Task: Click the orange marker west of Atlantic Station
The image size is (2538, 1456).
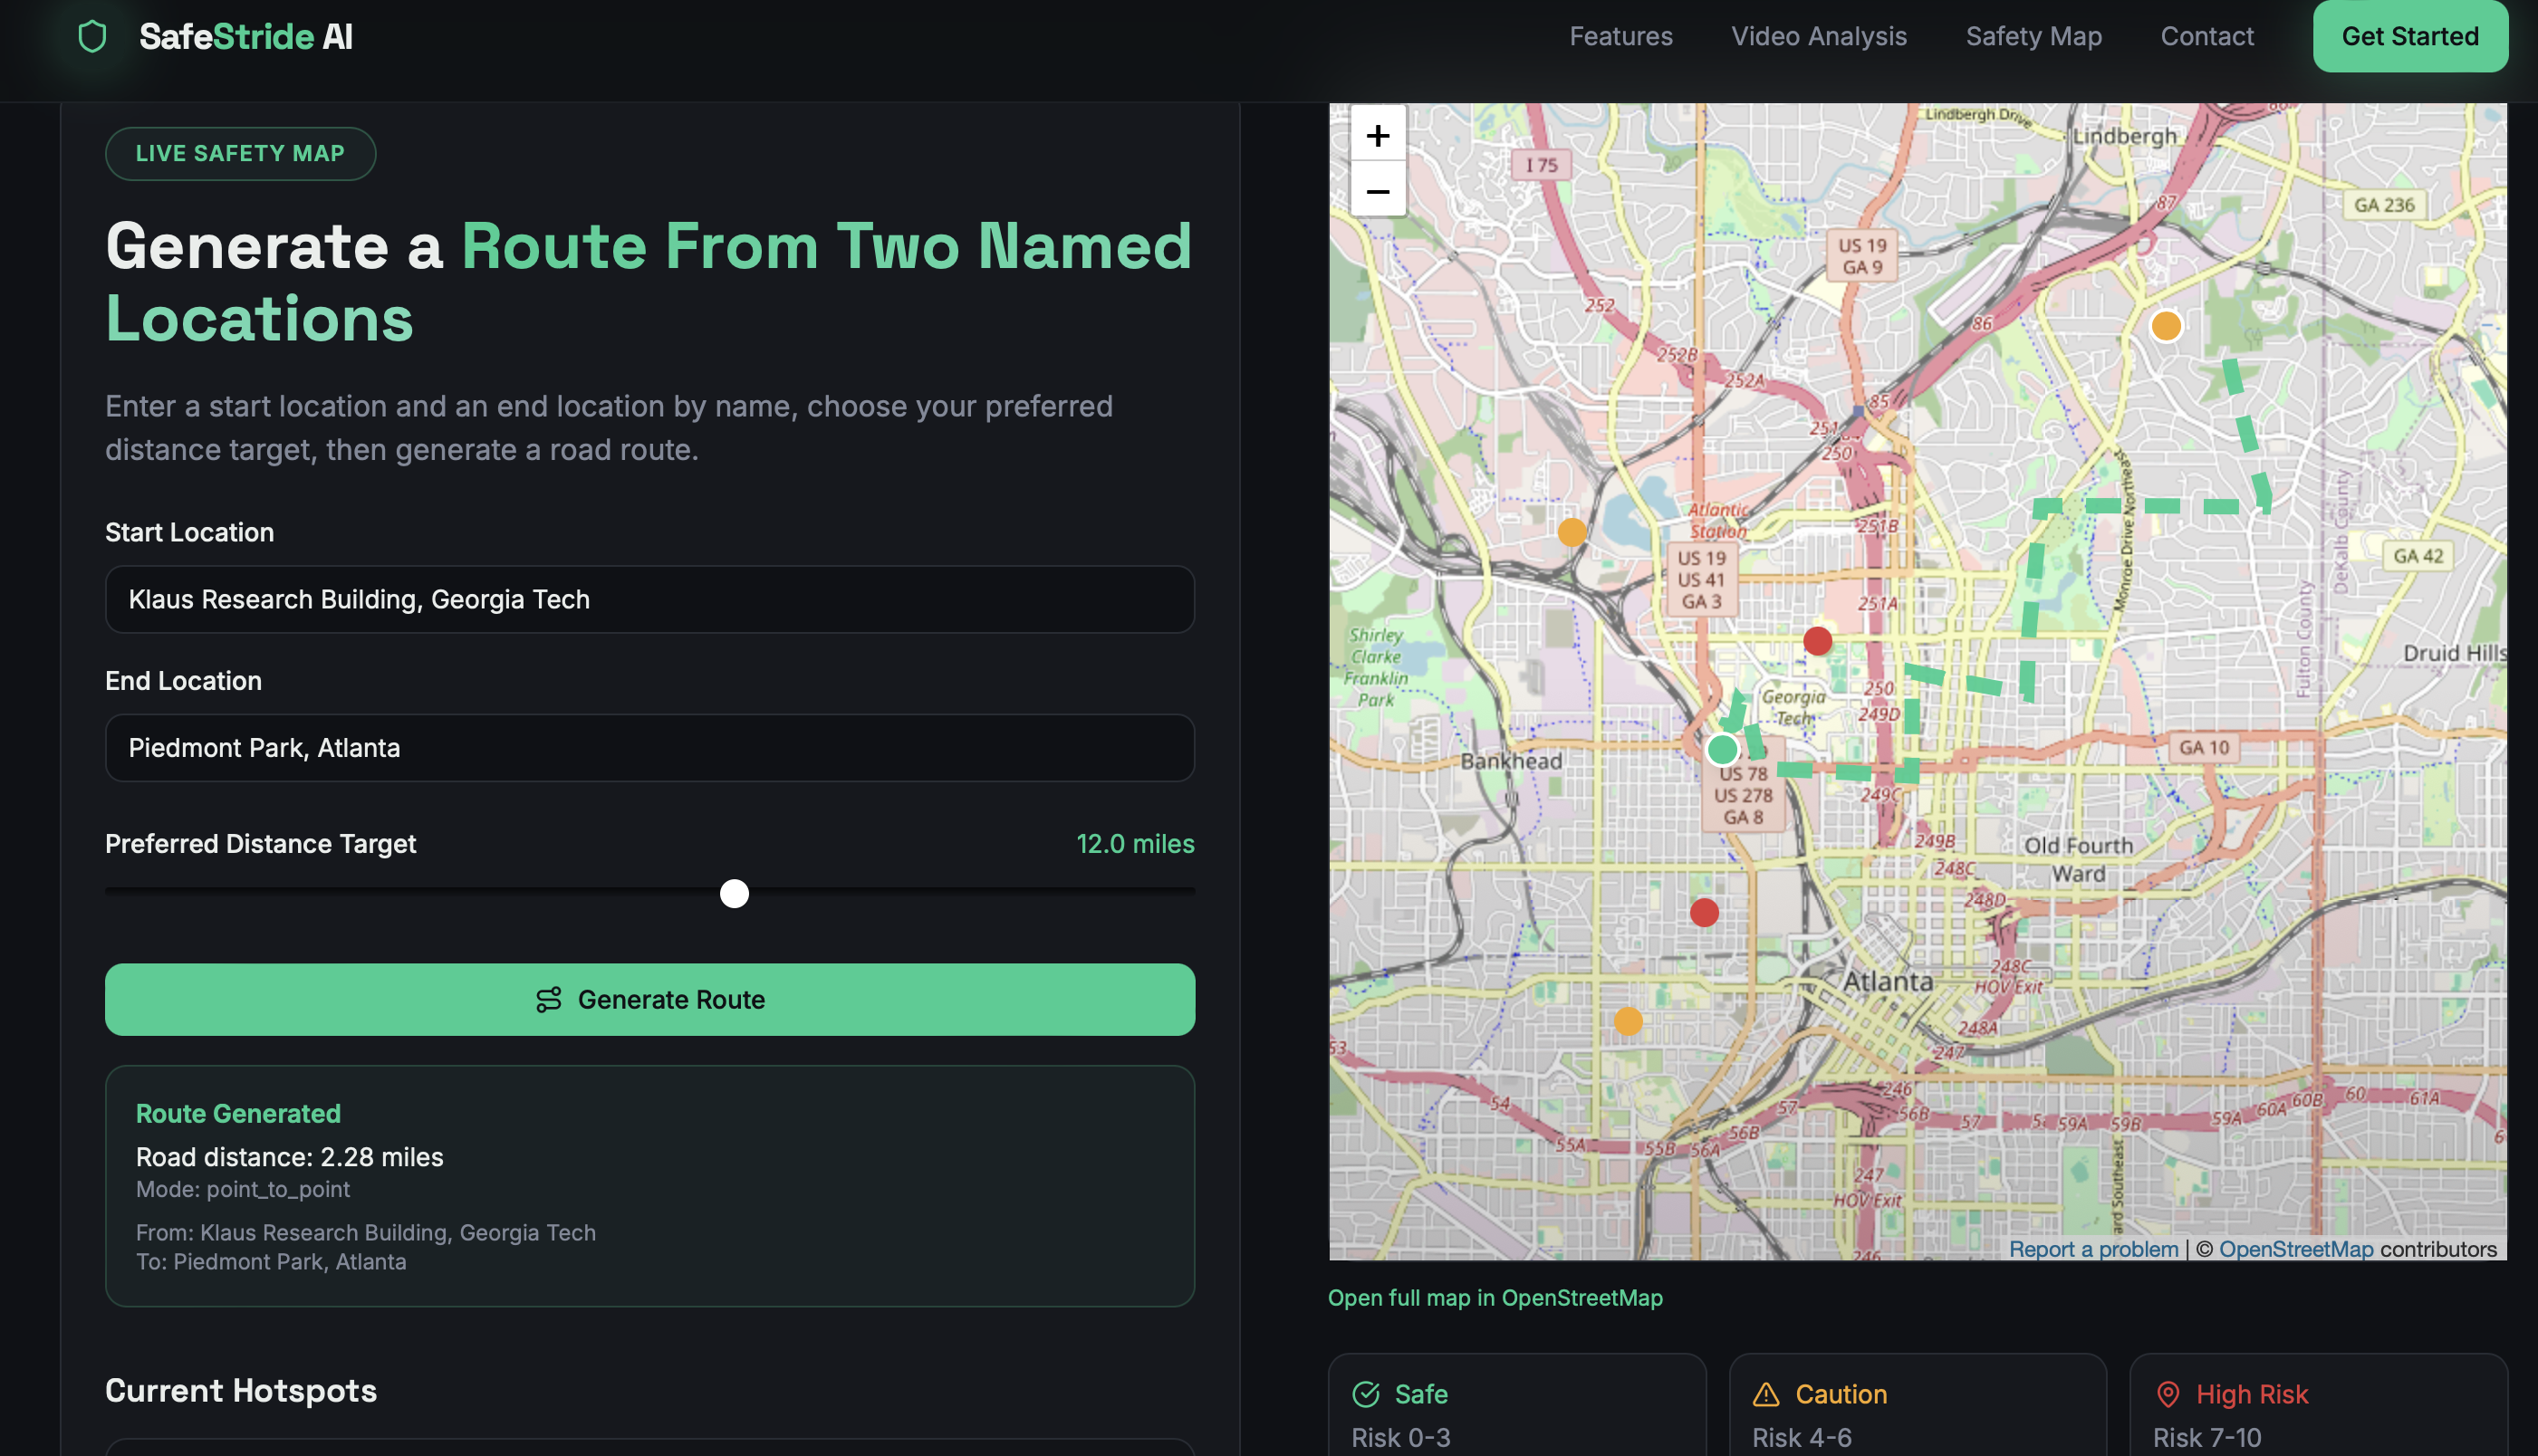Action: pos(1571,532)
